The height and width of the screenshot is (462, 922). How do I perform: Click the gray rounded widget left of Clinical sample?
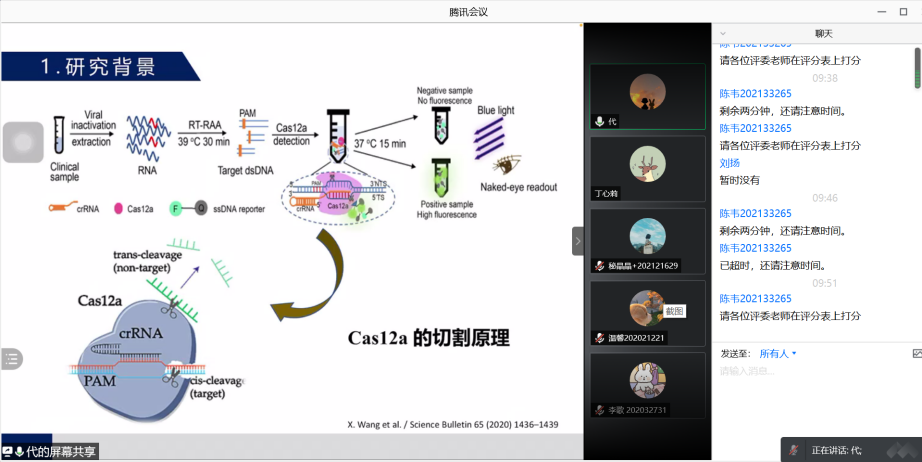22,141
